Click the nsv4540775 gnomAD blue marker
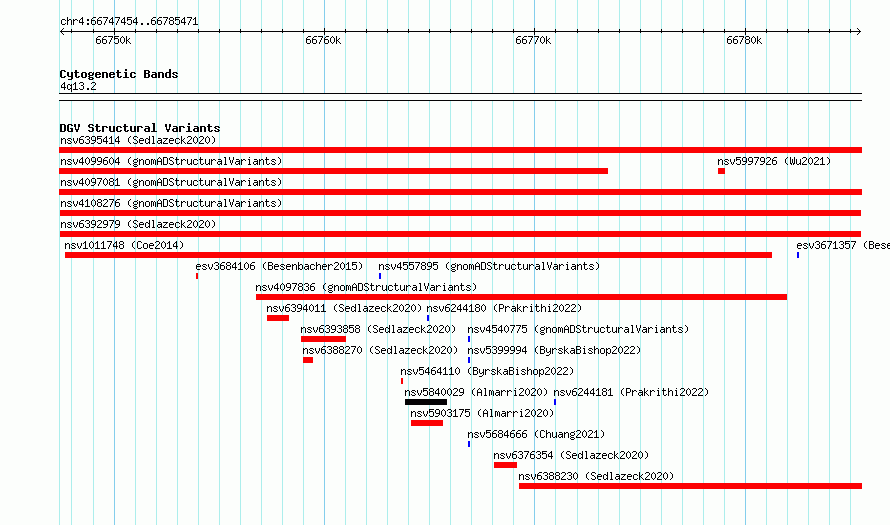This screenshot has height=525, width=890. click(x=469, y=339)
